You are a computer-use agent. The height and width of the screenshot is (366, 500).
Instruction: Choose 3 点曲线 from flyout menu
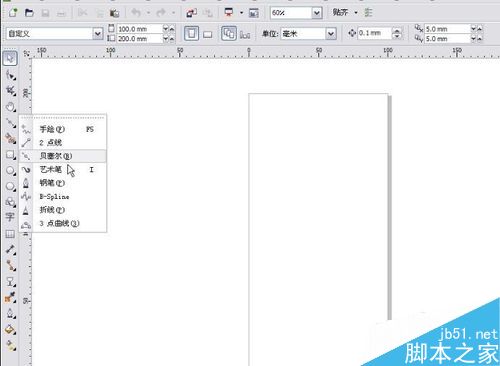pos(63,223)
